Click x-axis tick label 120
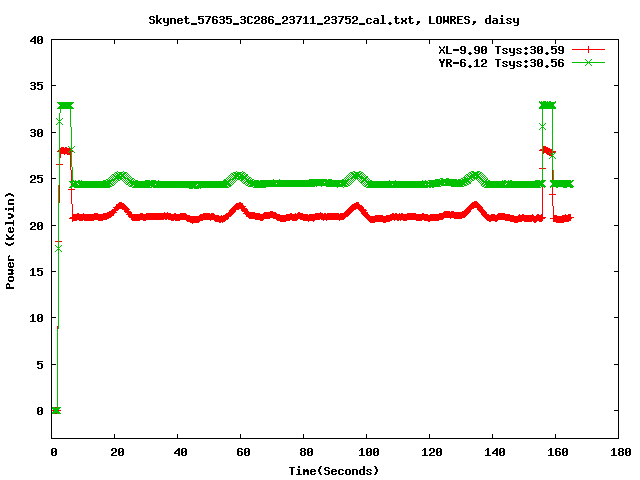 (x=432, y=452)
